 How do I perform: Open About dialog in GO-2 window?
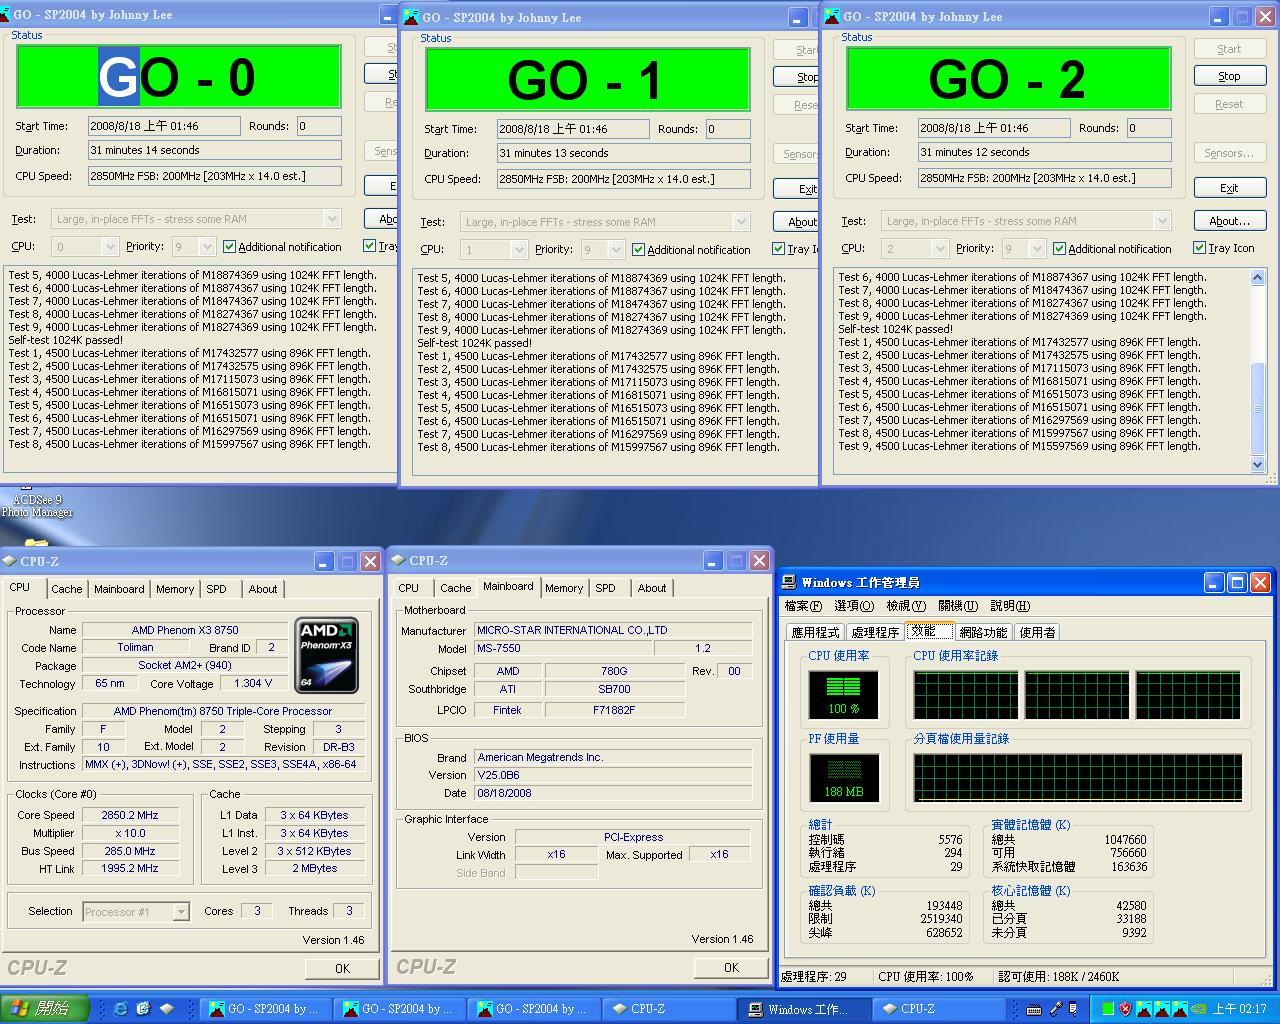(1229, 221)
